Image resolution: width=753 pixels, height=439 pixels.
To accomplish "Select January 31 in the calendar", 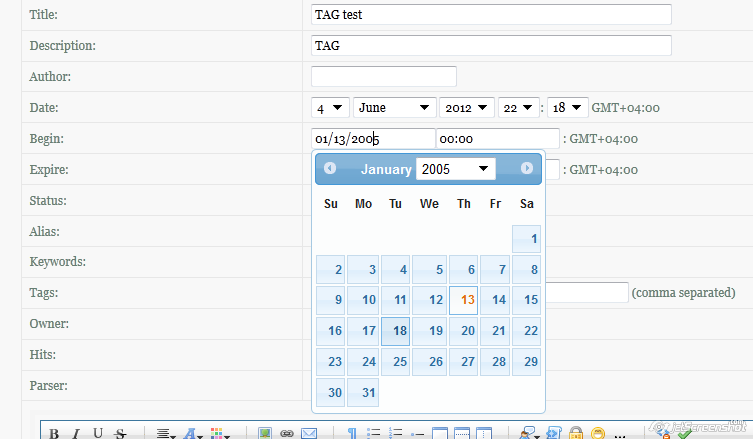I will pyautogui.click(x=363, y=392).
